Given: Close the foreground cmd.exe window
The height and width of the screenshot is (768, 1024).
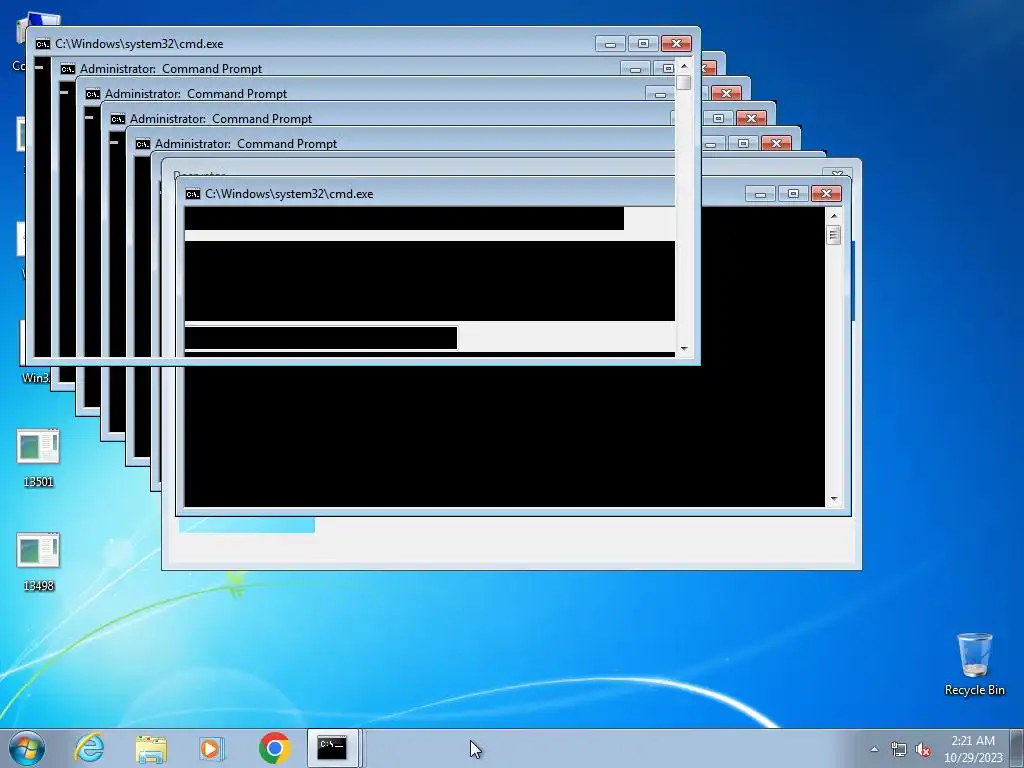Looking at the screenshot, I should click(677, 44).
